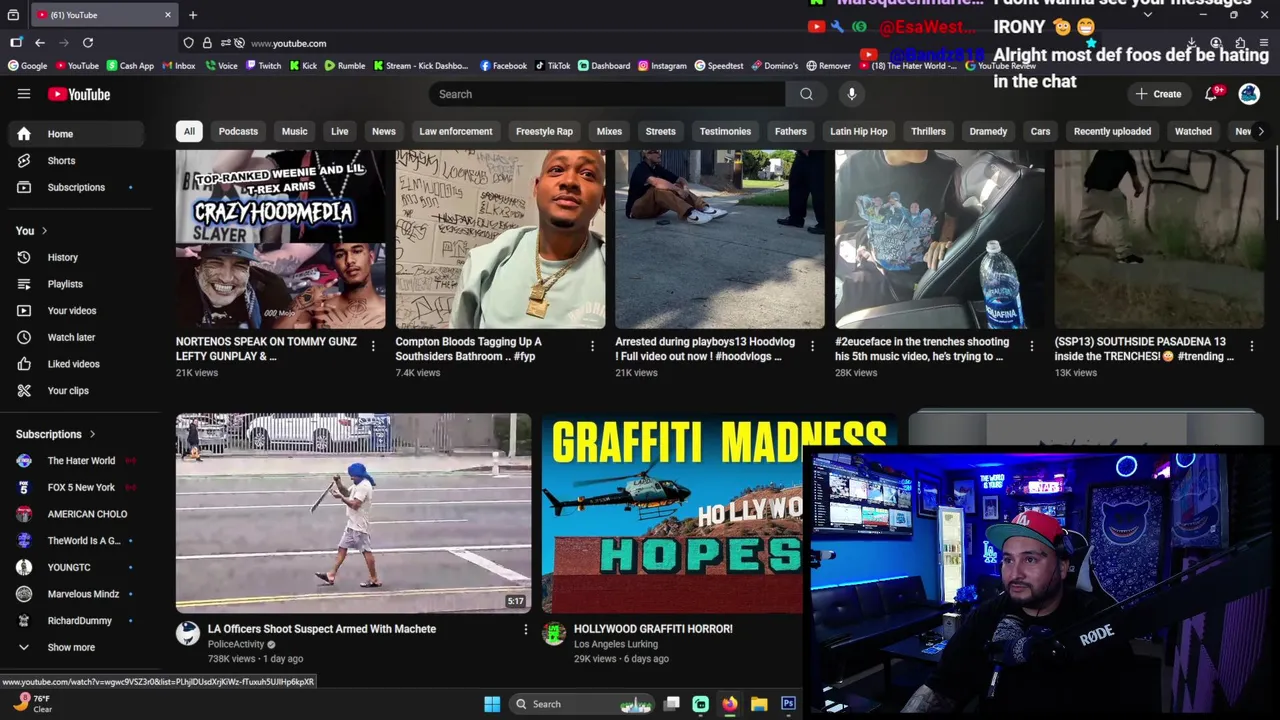The width and height of the screenshot is (1280, 720).
Task: Open File Explorer from the taskbar
Action: coord(759,704)
